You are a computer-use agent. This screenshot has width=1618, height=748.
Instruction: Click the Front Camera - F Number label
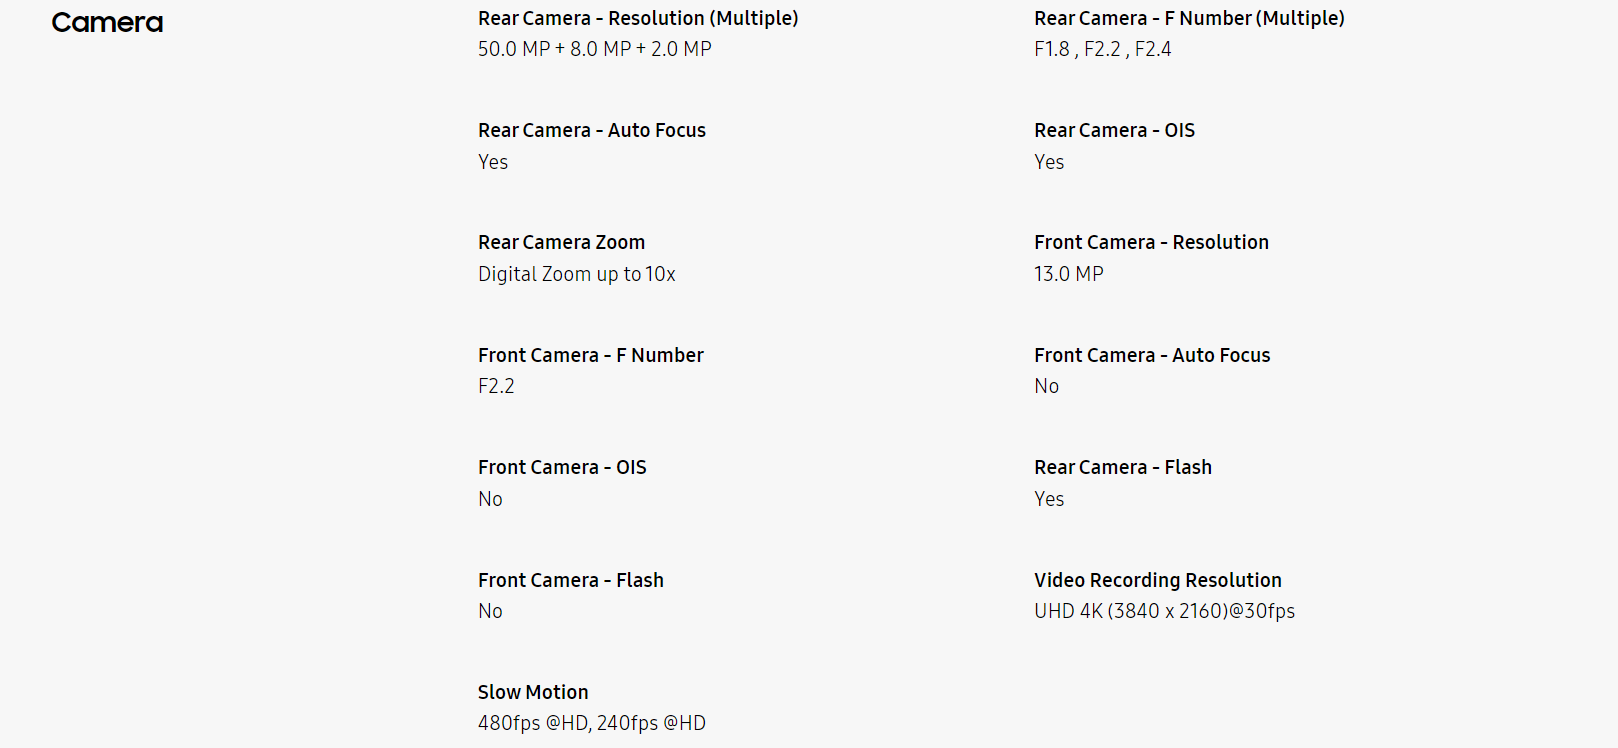[591, 355]
